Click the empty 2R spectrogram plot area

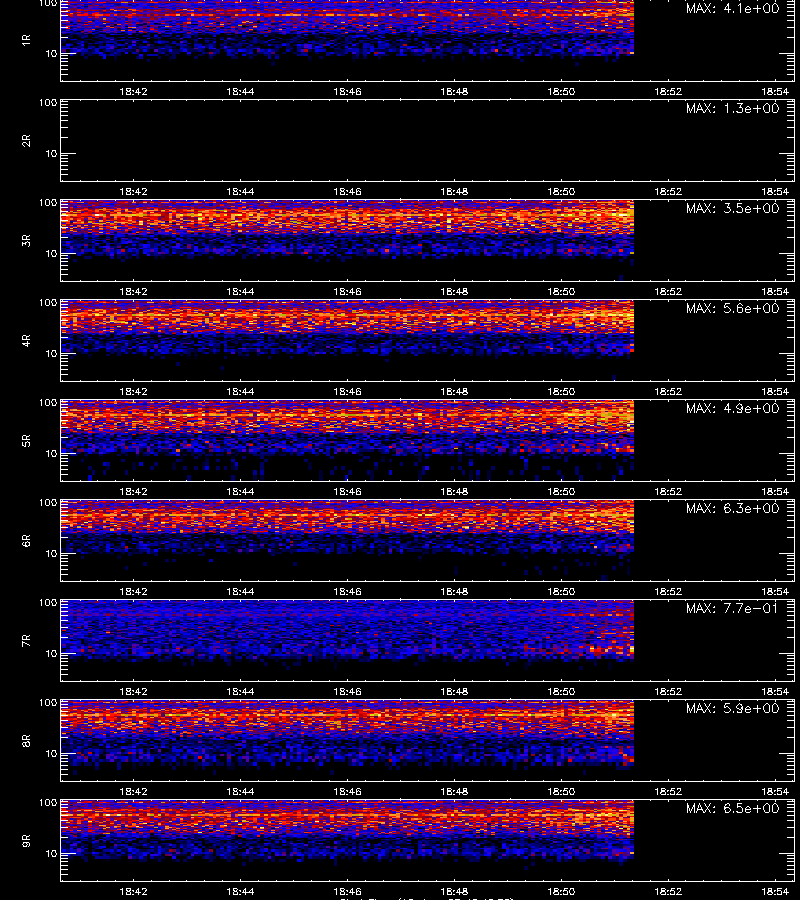click(428, 141)
